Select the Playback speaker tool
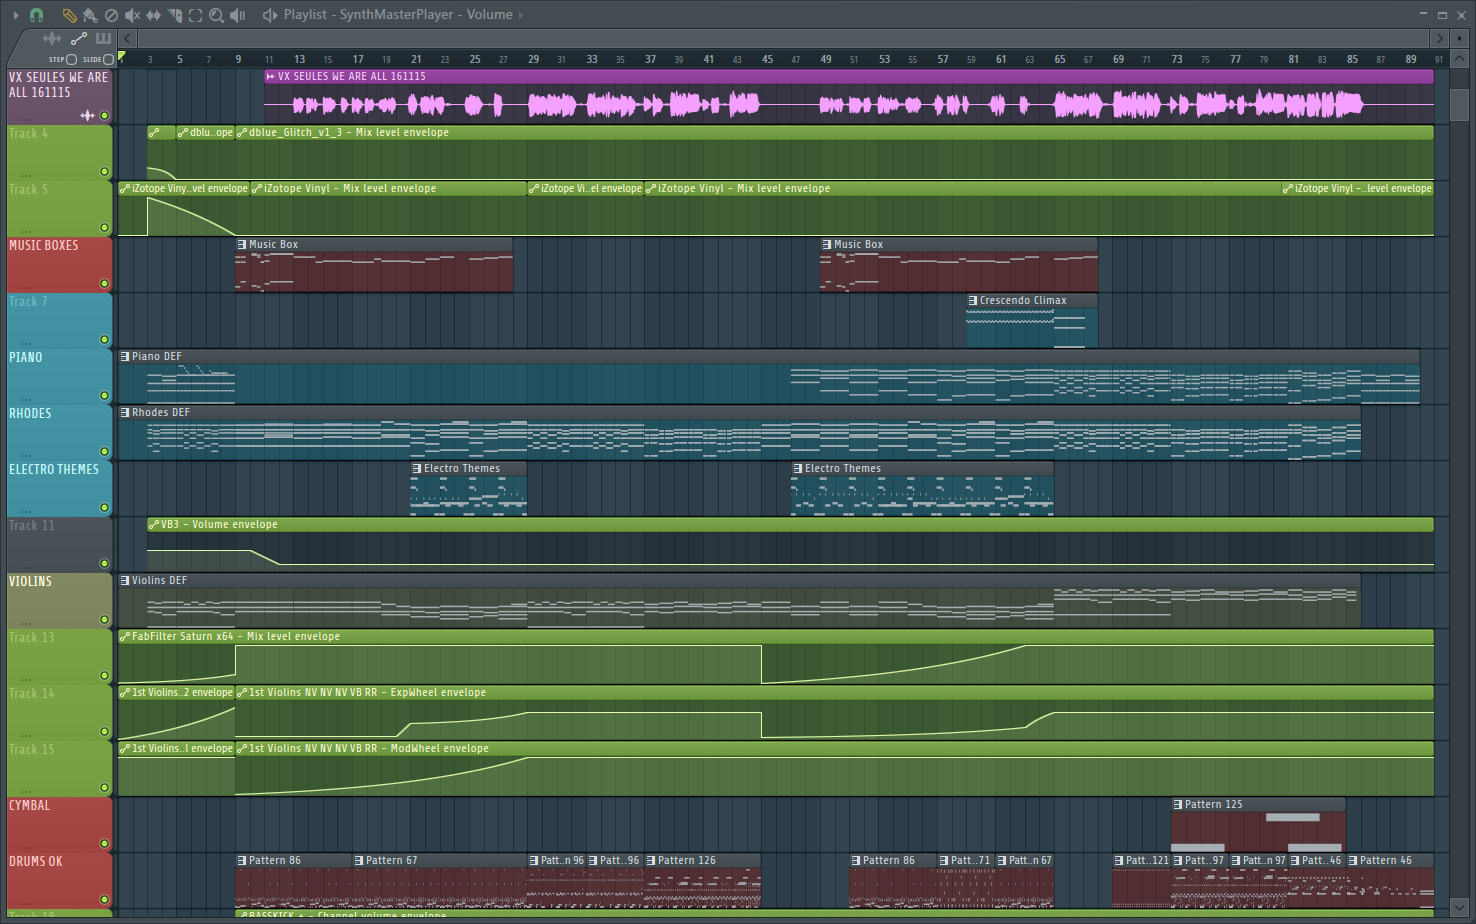Screen dimensions: 1476x924 [x=238, y=15]
